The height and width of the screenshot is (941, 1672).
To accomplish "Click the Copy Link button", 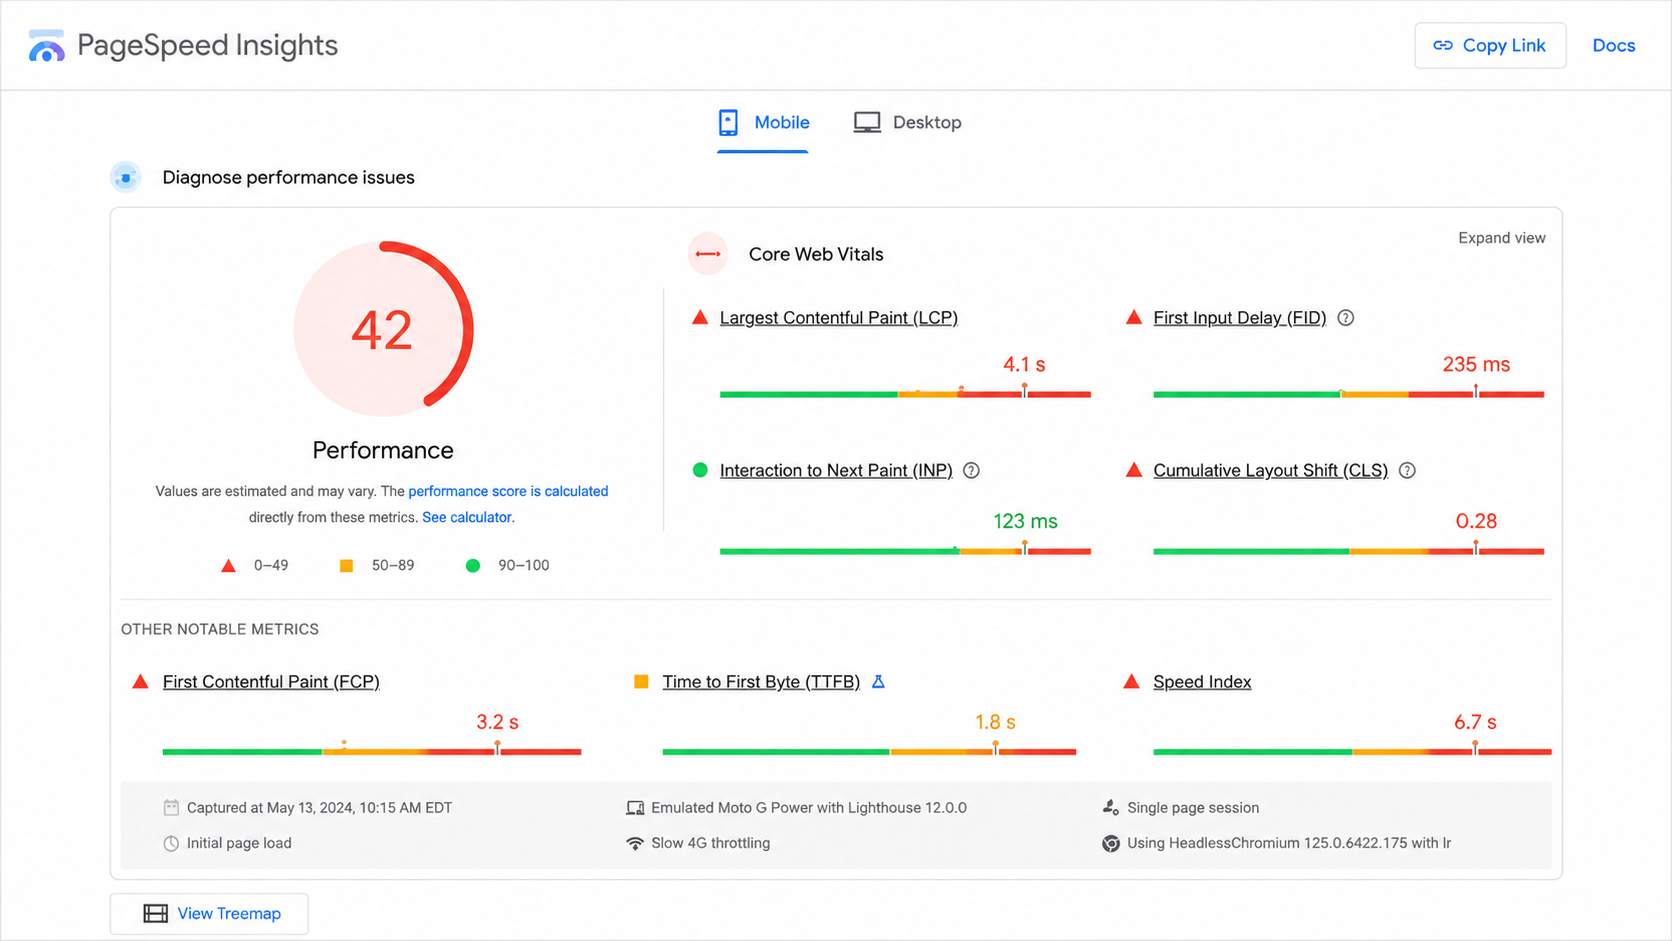I will point(1490,46).
